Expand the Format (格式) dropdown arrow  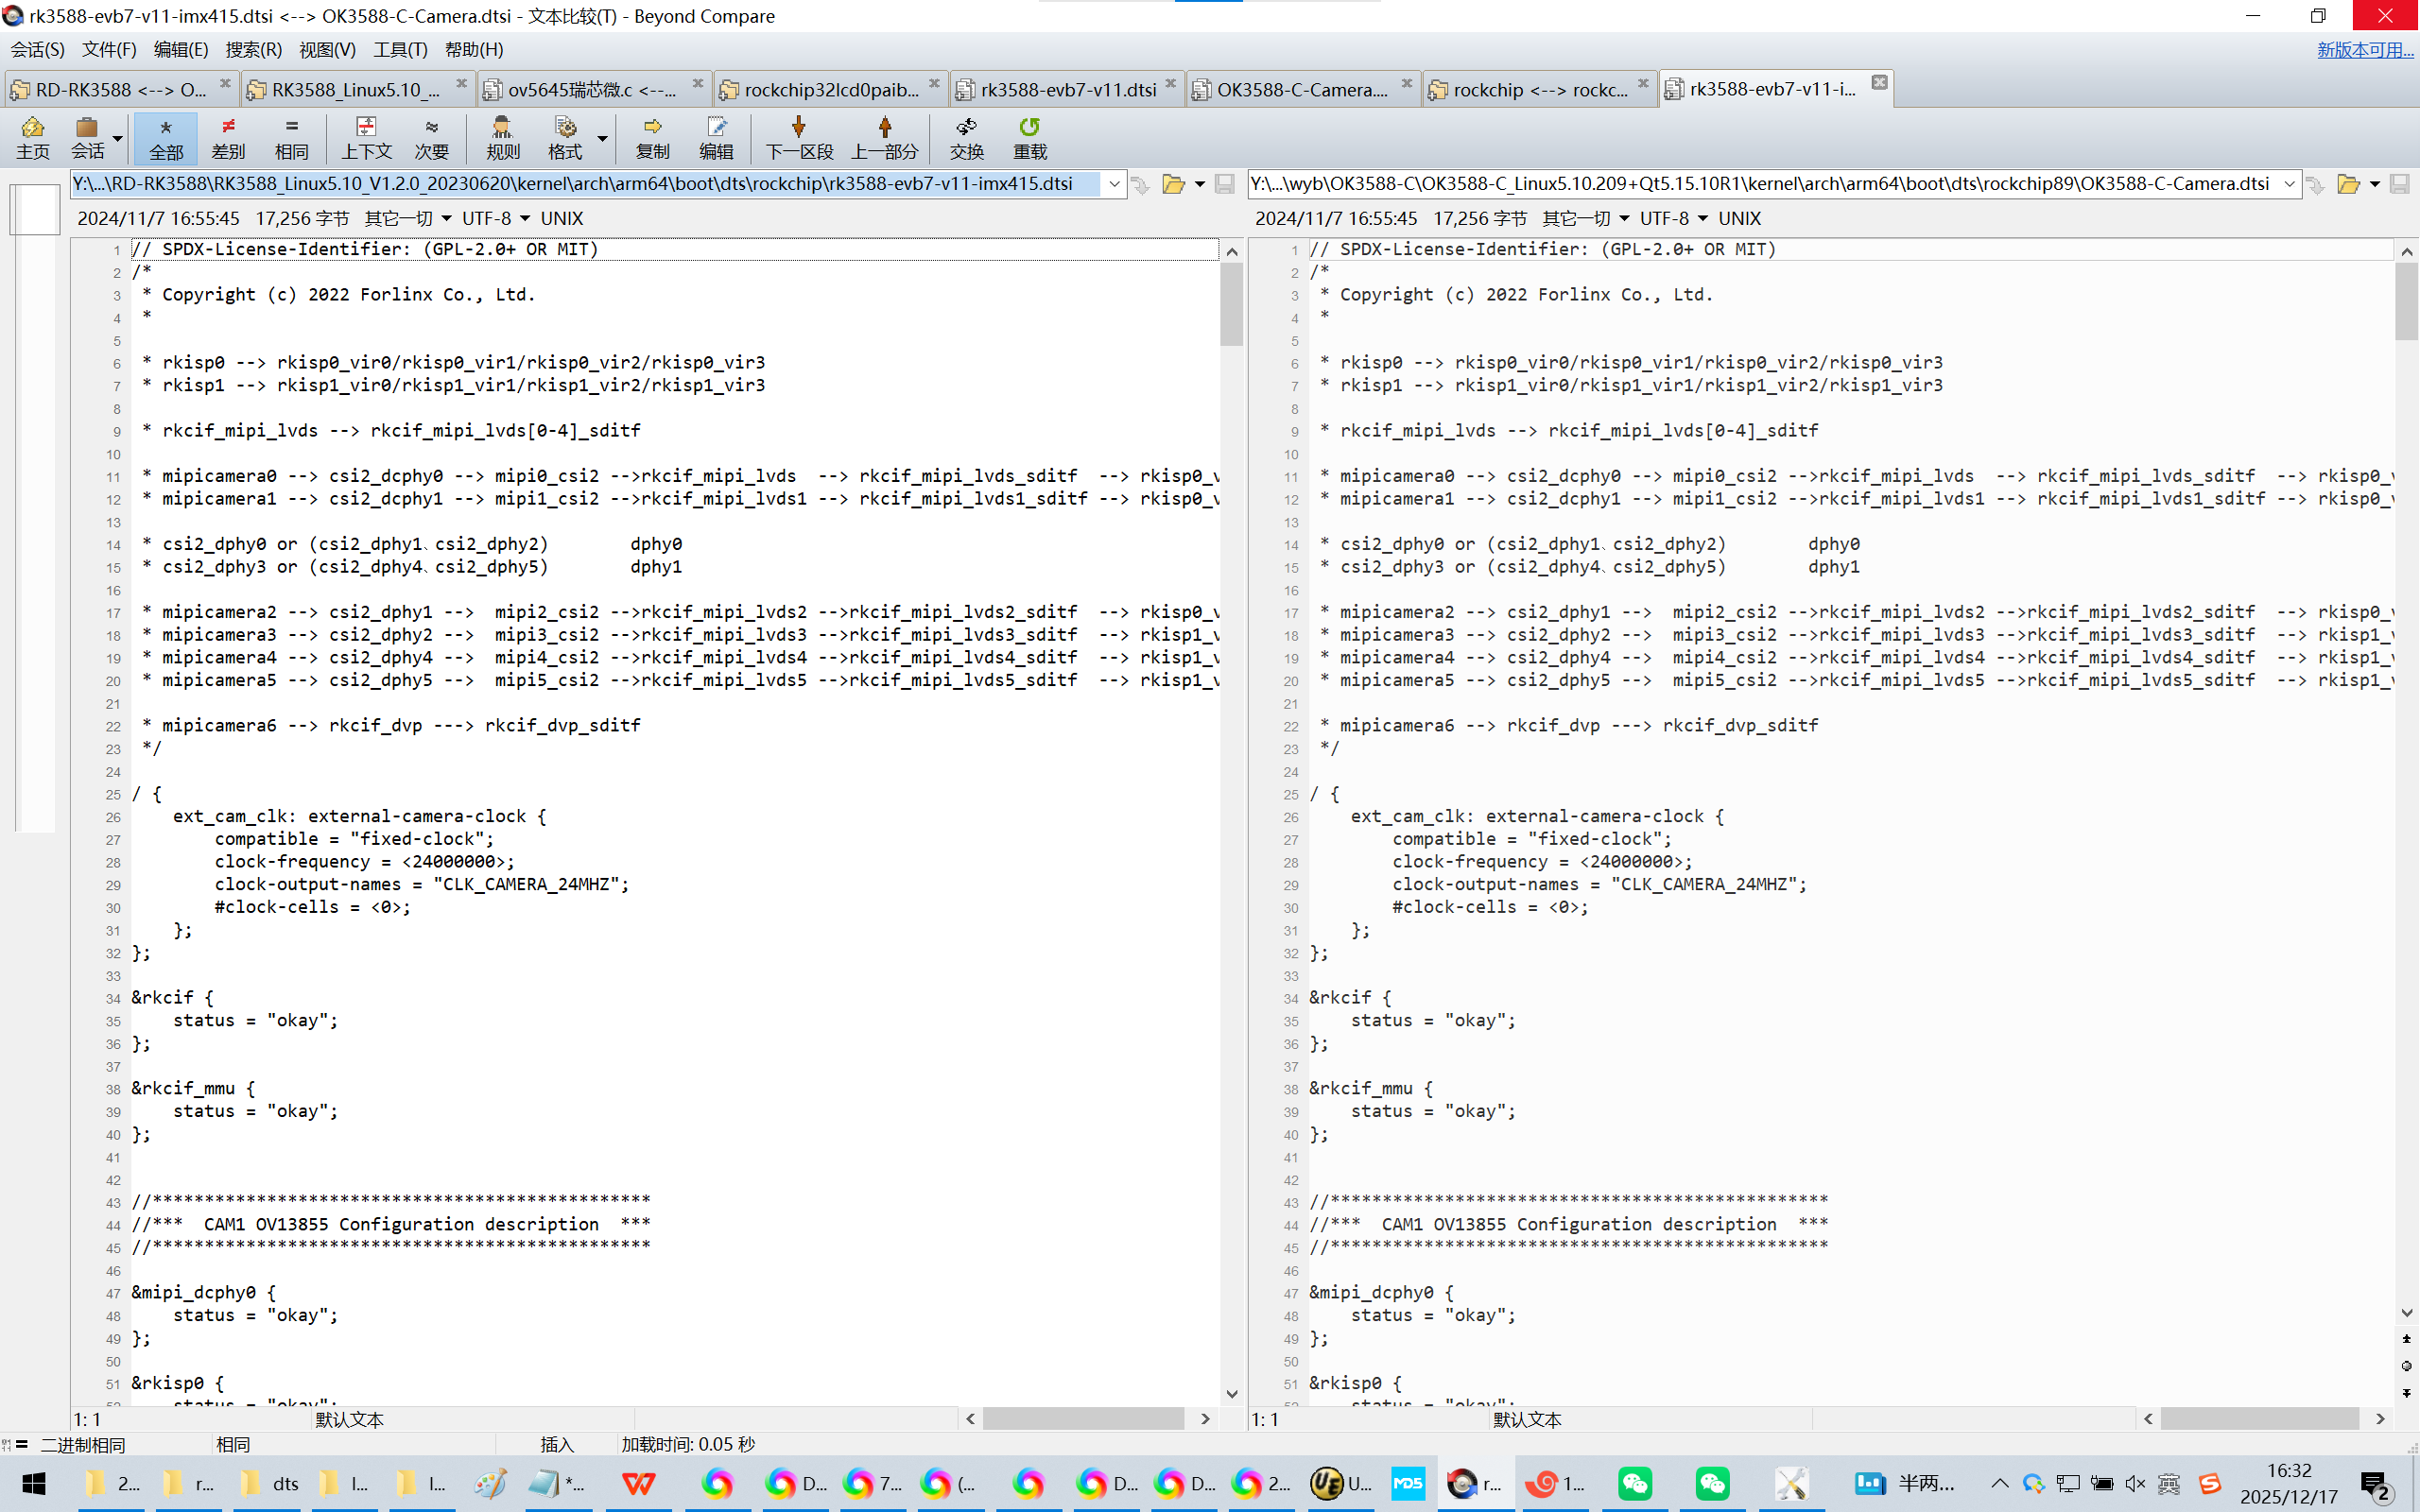coord(602,138)
